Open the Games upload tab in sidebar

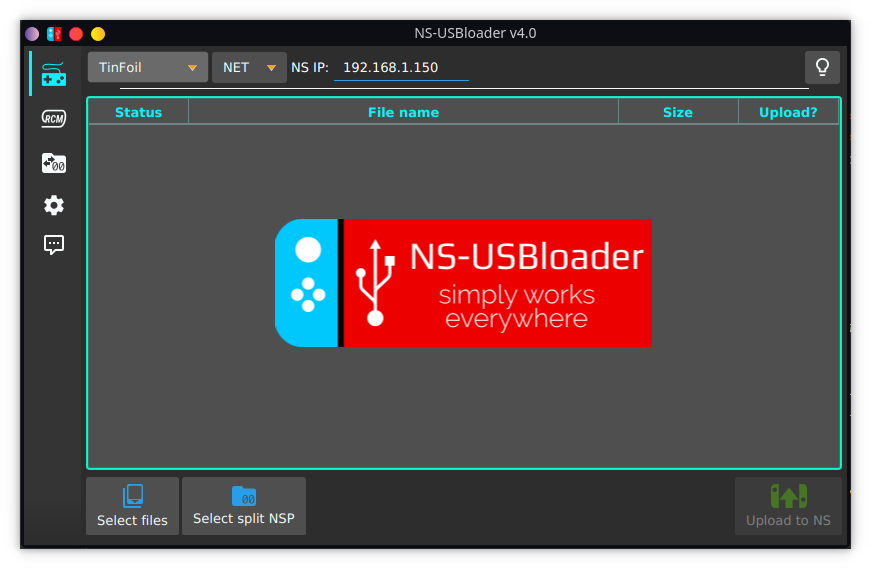[54, 74]
